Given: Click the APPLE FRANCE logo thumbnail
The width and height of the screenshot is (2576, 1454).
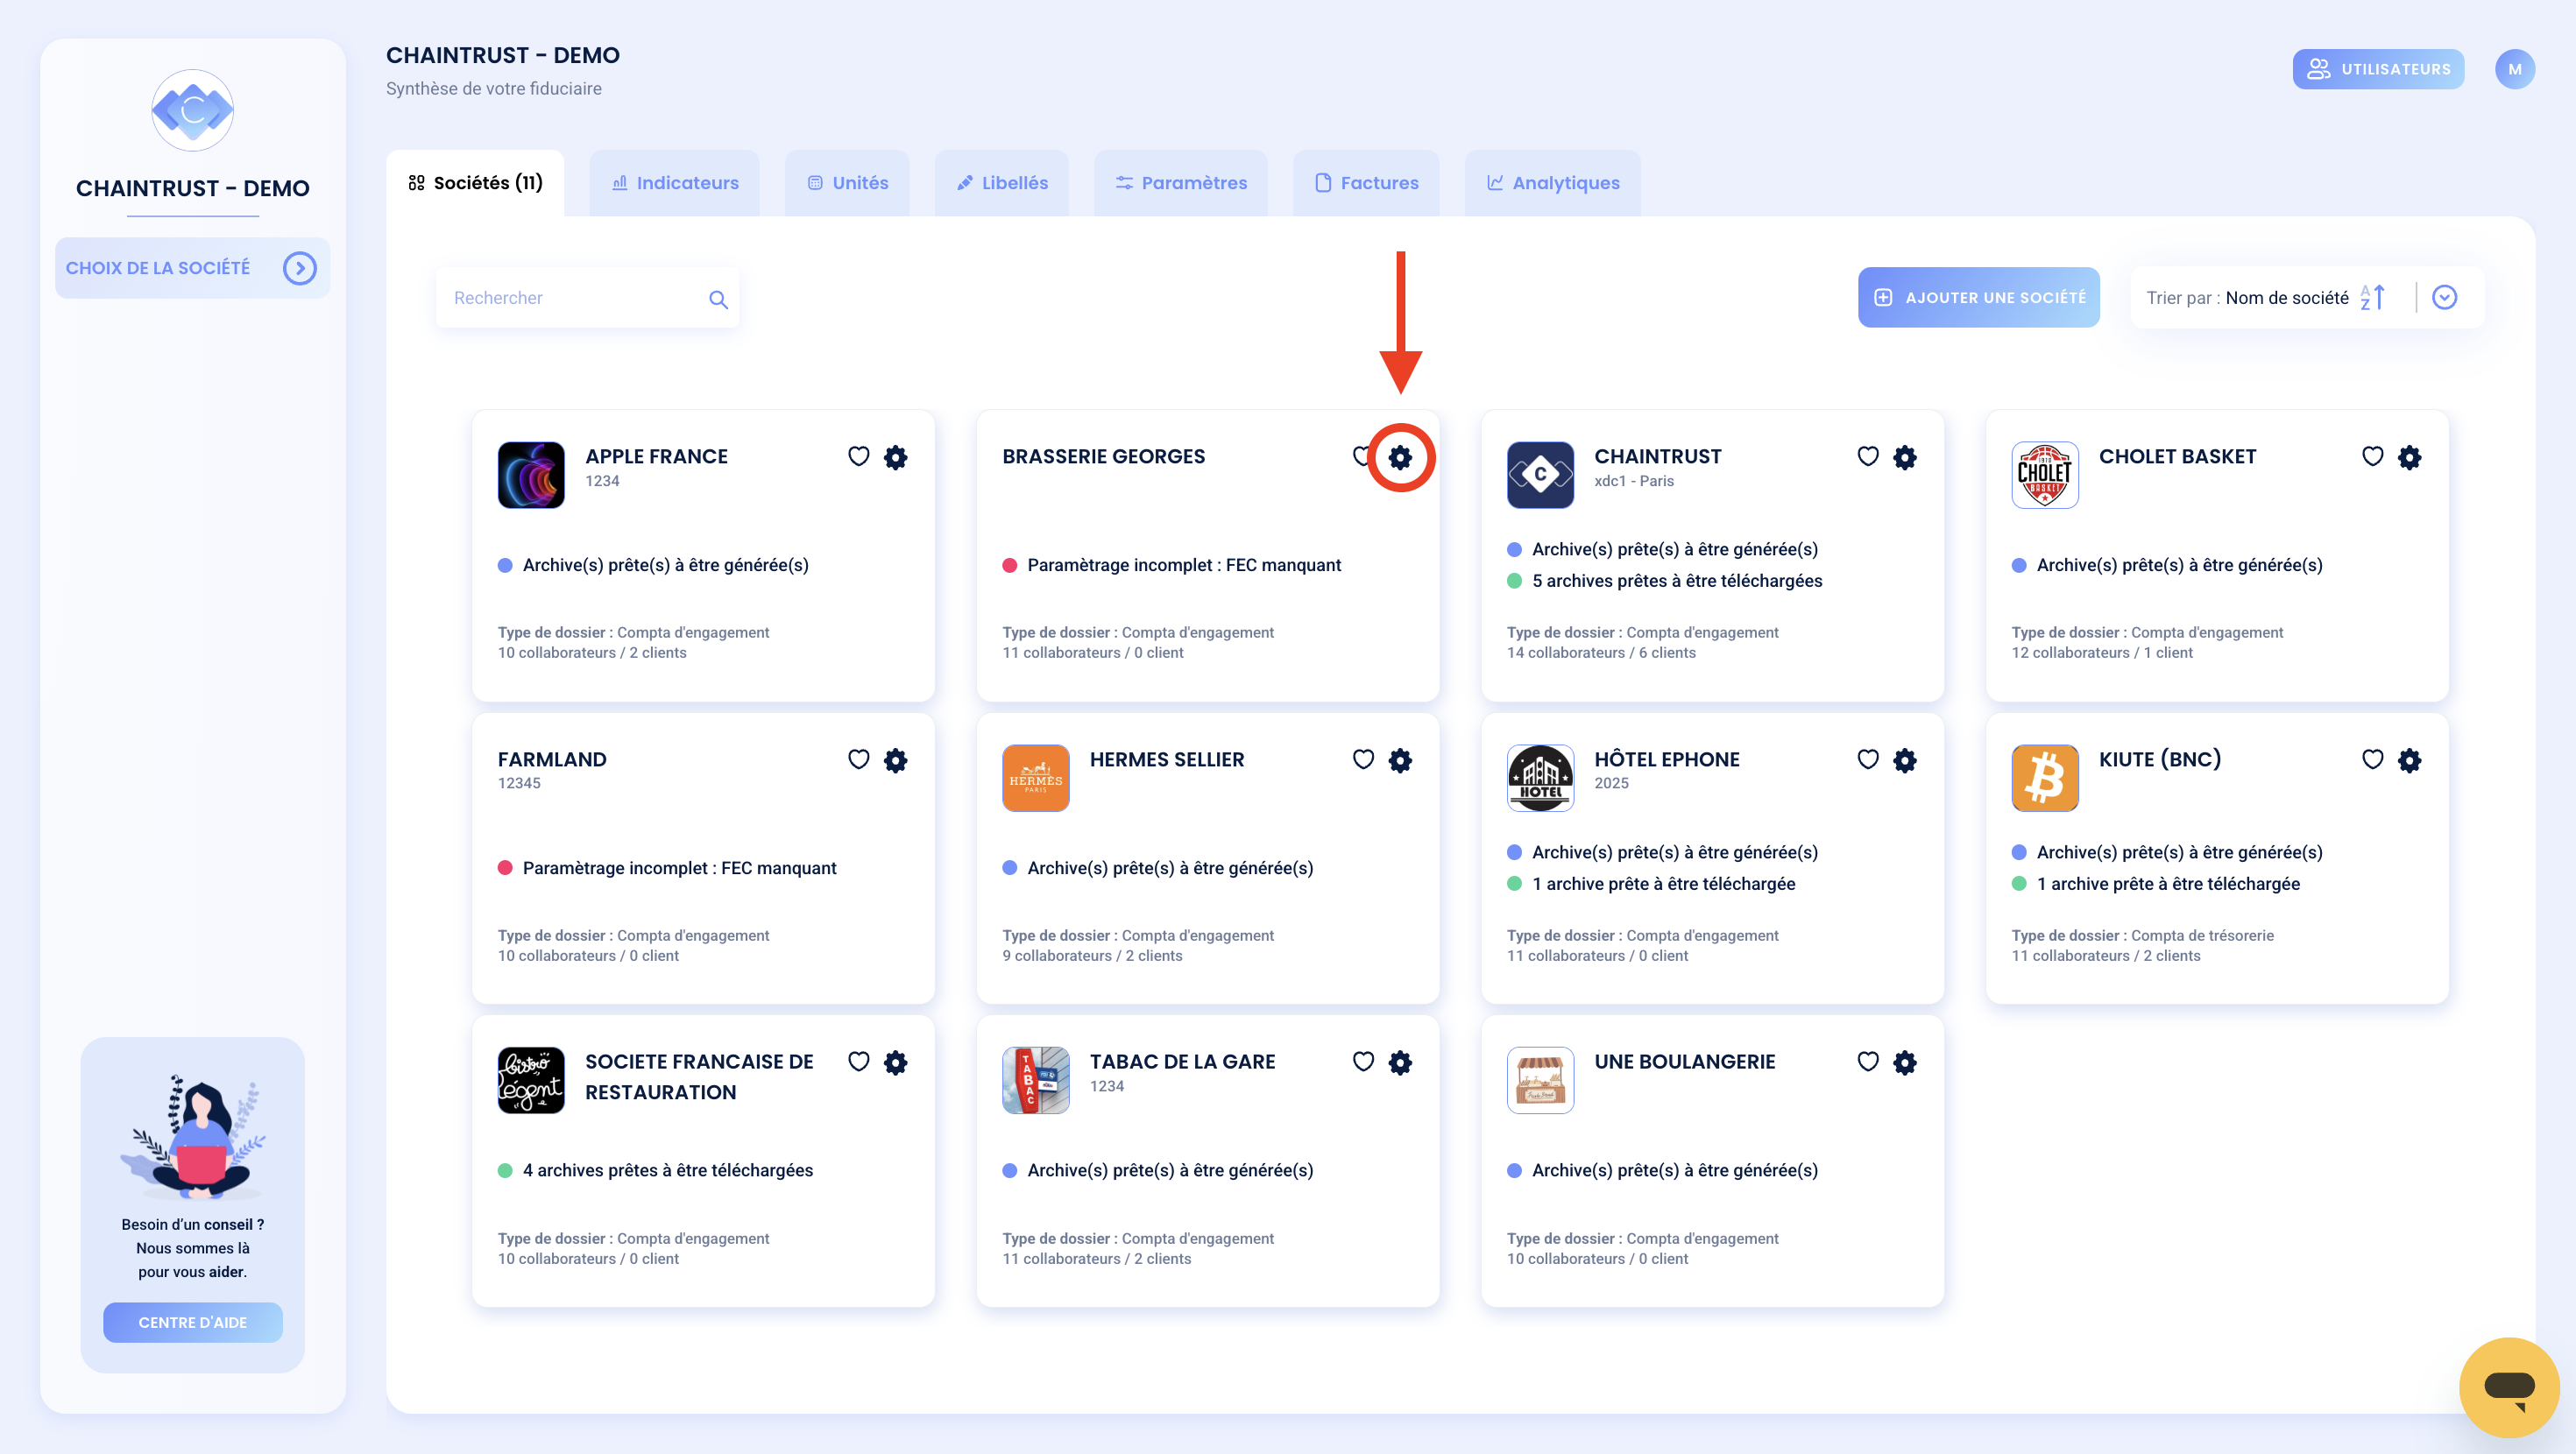Looking at the screenshot, I should tap(531, 475).
